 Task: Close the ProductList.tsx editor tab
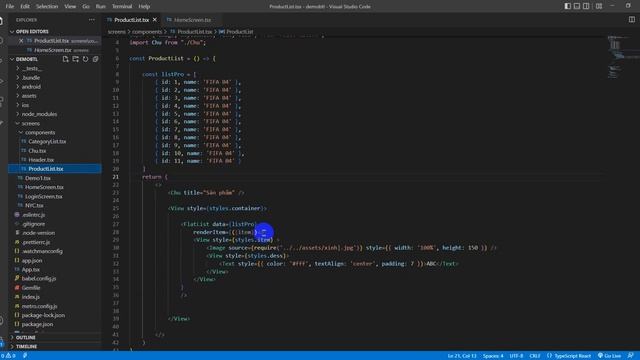click(155, 20)
